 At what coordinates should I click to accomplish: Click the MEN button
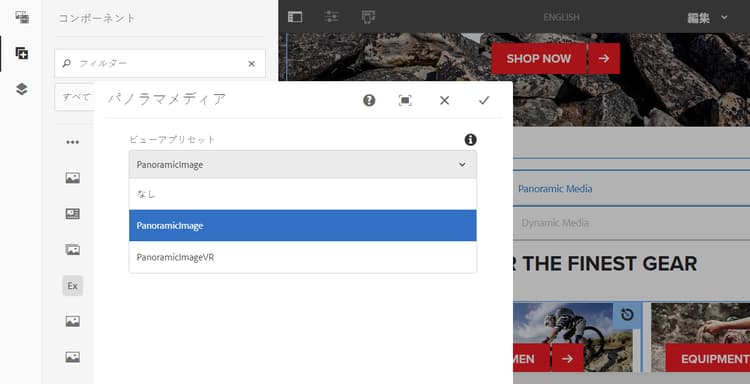[531, 359]
